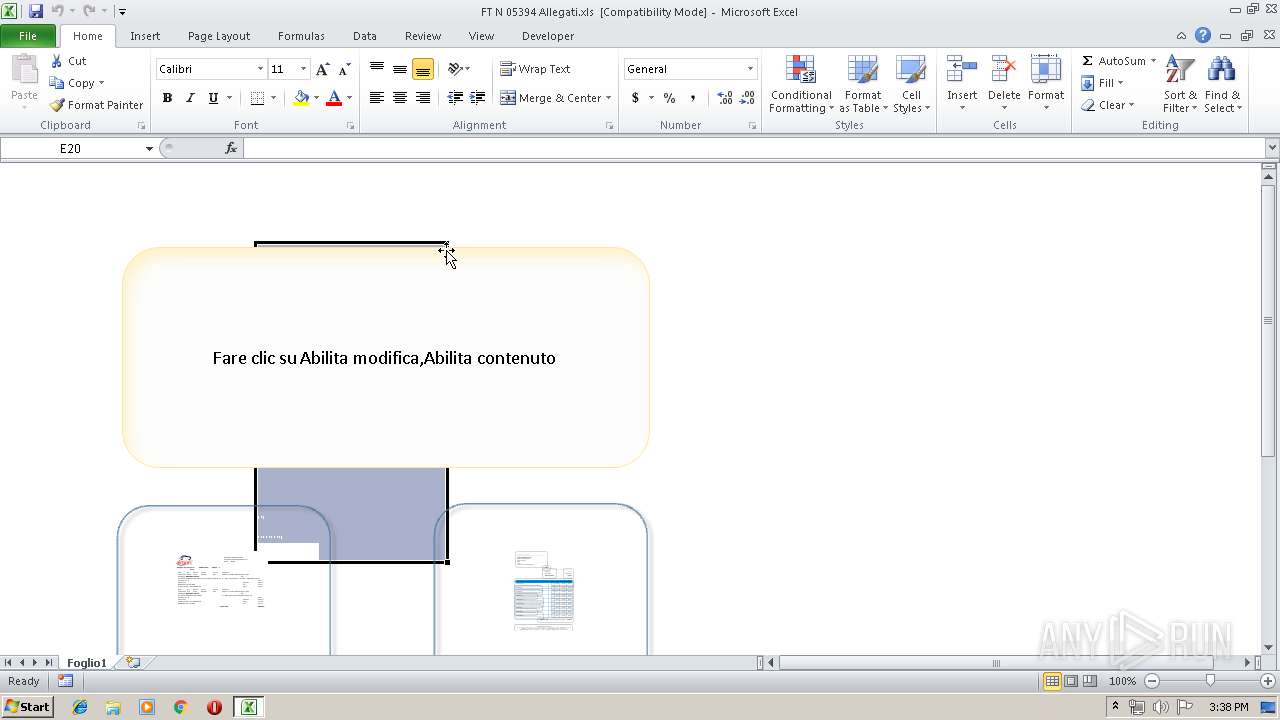Apply cell borders button

(257, 98)
